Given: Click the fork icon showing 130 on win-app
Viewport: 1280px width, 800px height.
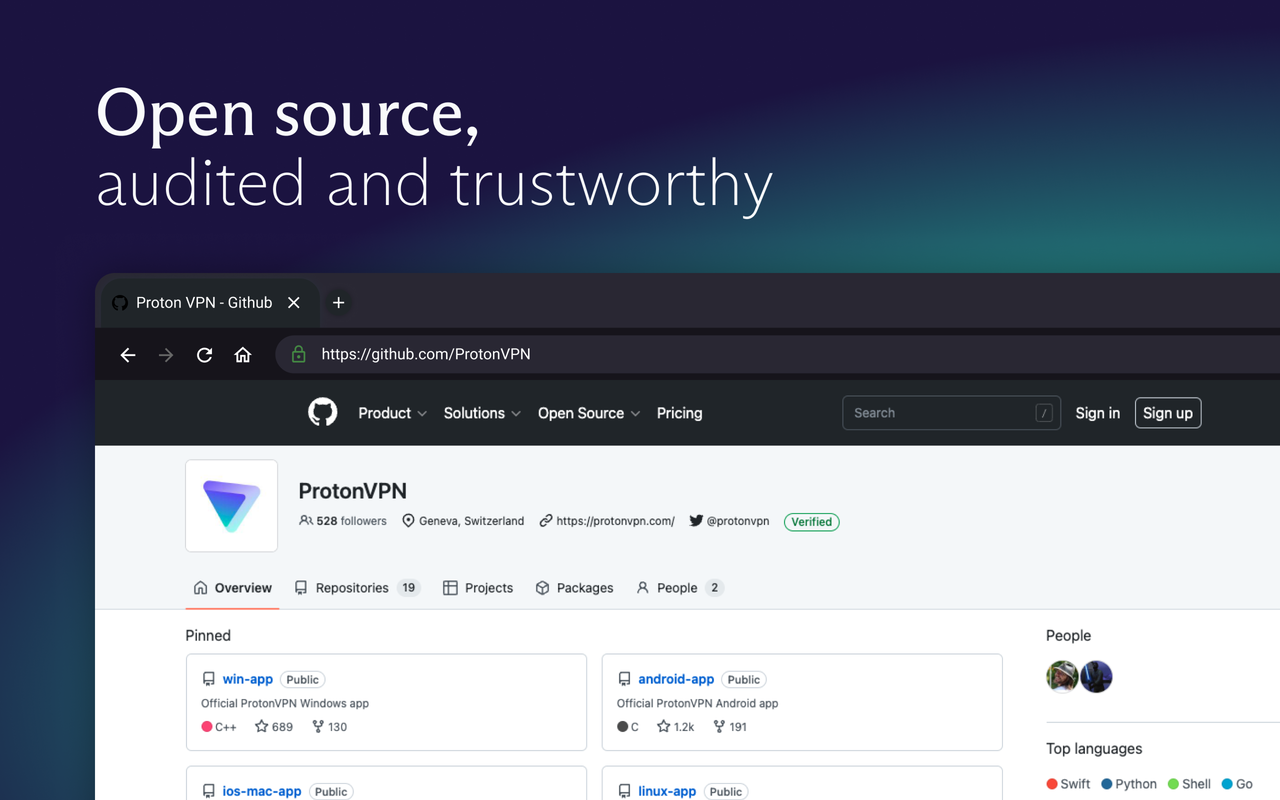Looking at the screenshot, I should tap(318, 726).
